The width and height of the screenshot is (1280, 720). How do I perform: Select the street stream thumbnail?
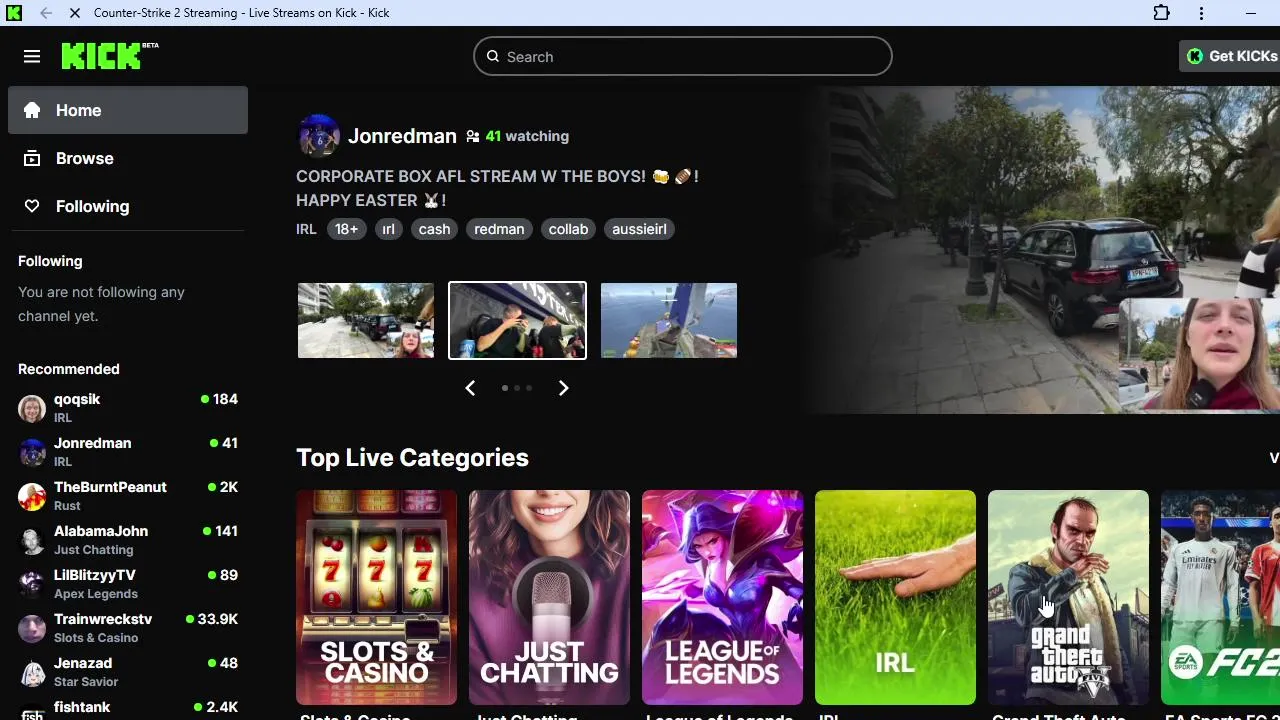click(x=366, y=320)
